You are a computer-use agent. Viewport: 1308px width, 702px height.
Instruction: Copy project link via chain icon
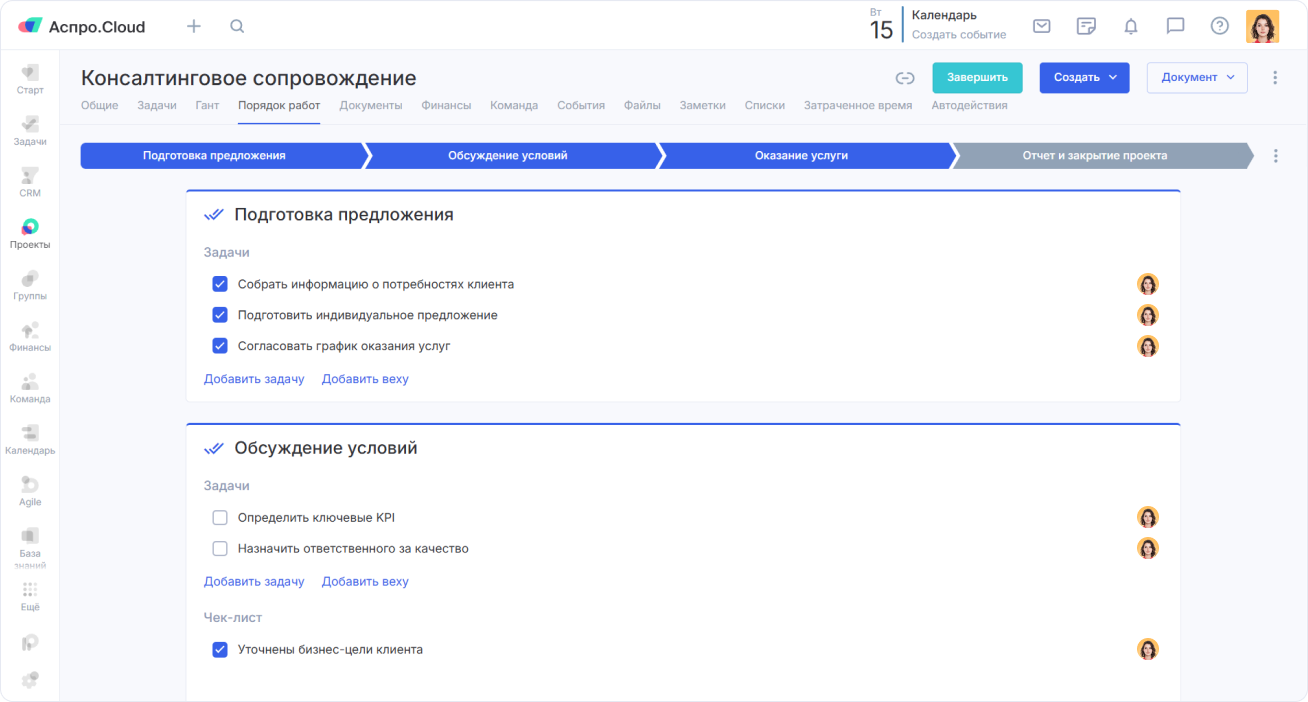click(905, 78)
